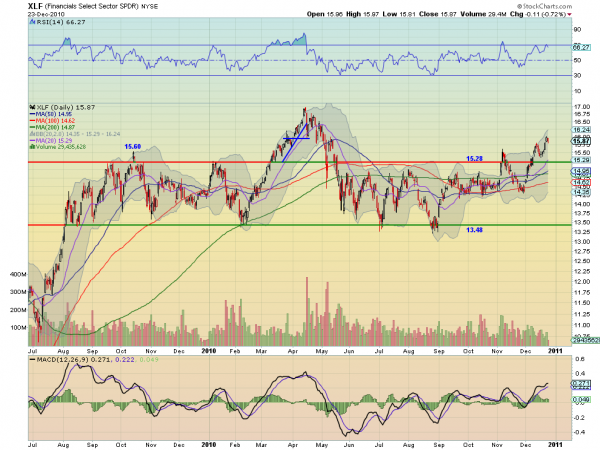Select the MA(20) 15.29 legend entry
Image resolution: width=600 pixels, height=450 pixels.
pyautogui.click(x=51, y=140)
